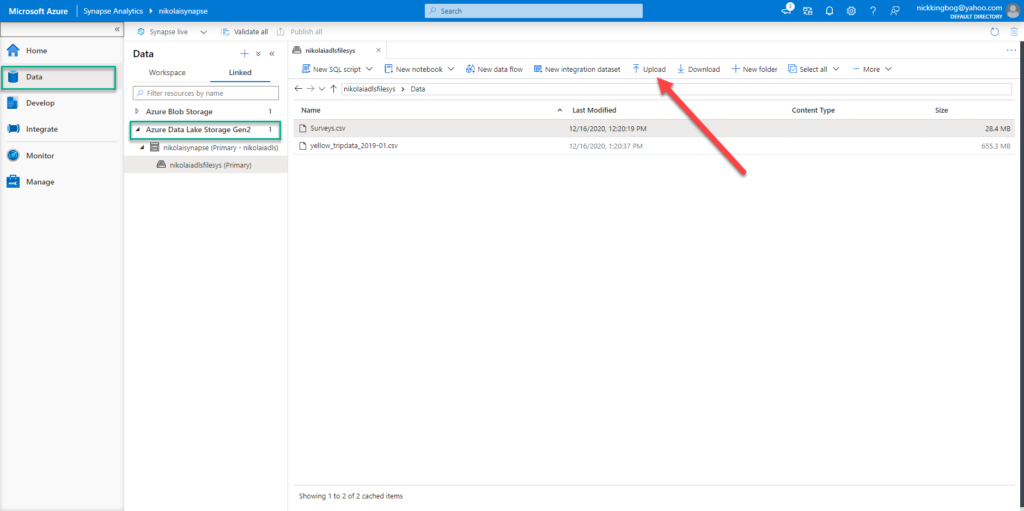Open the Home hub
1024x511 pixels.
37,50
